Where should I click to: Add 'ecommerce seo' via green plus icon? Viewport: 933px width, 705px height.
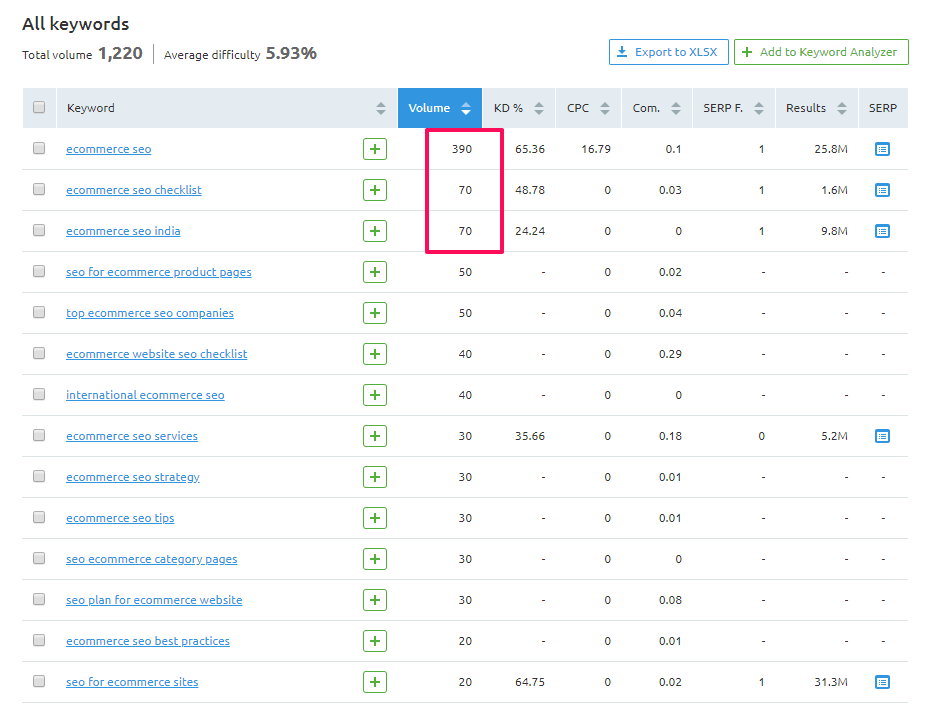pos(375,149)
